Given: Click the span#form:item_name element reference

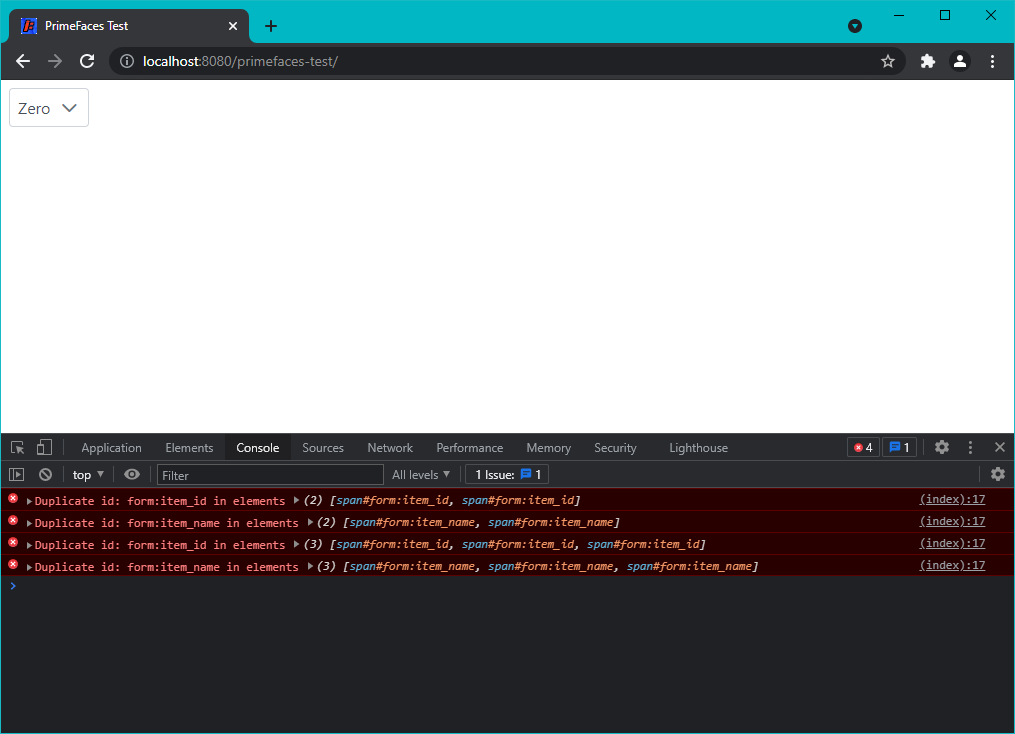Looking at the screenshot, I should click(398, 522).
